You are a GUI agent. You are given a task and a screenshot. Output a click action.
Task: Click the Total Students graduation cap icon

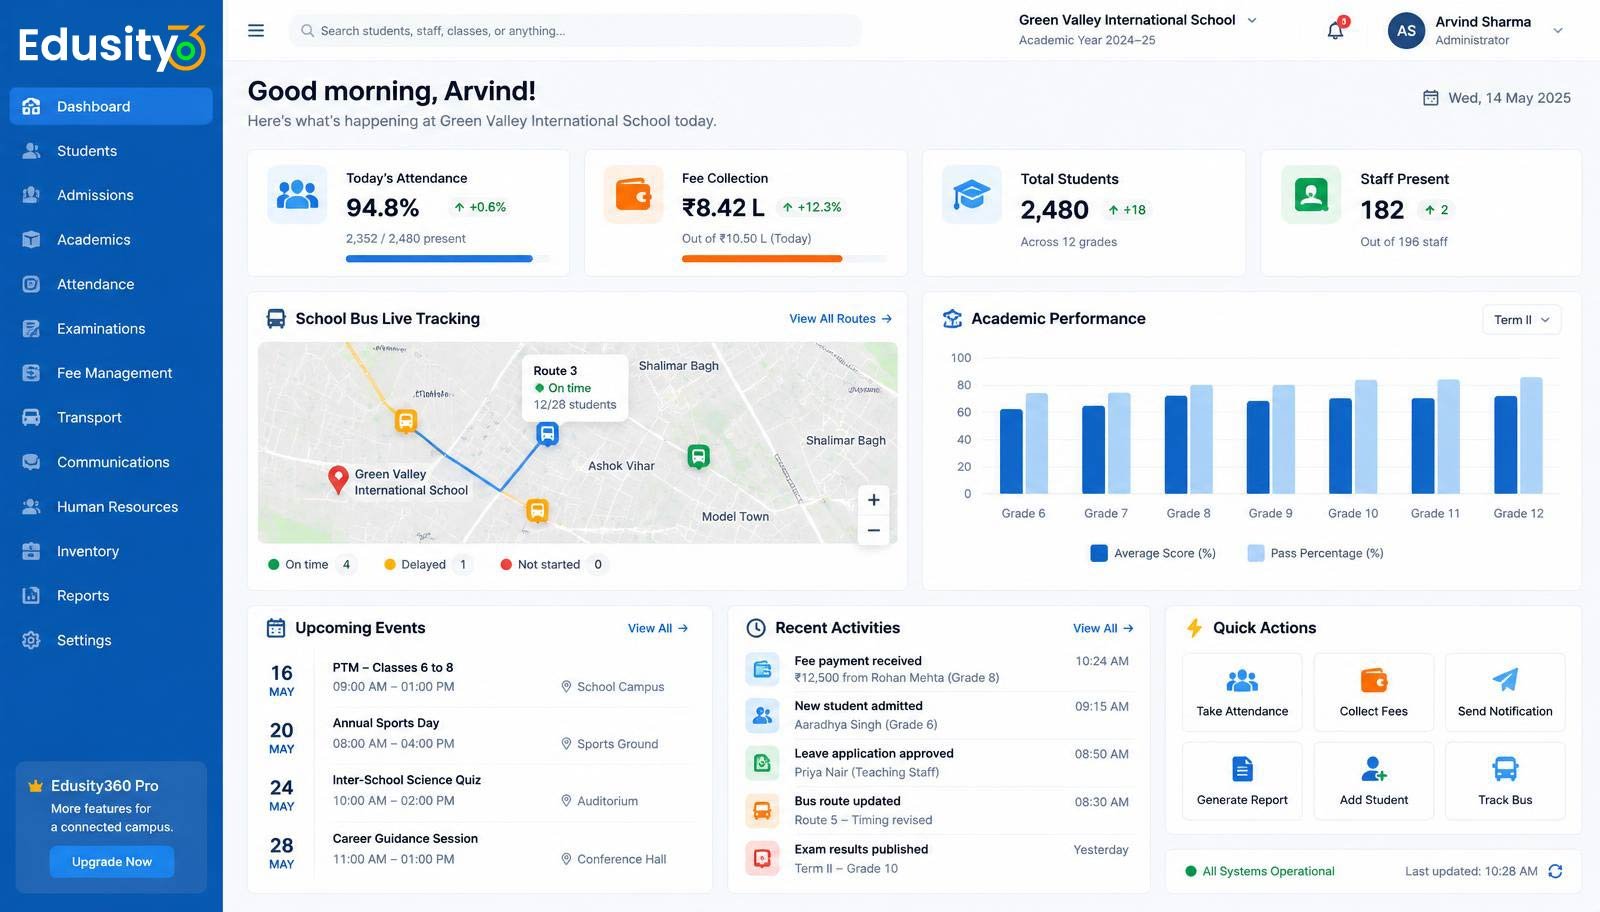pyautogui.click(x=971, y=194)
